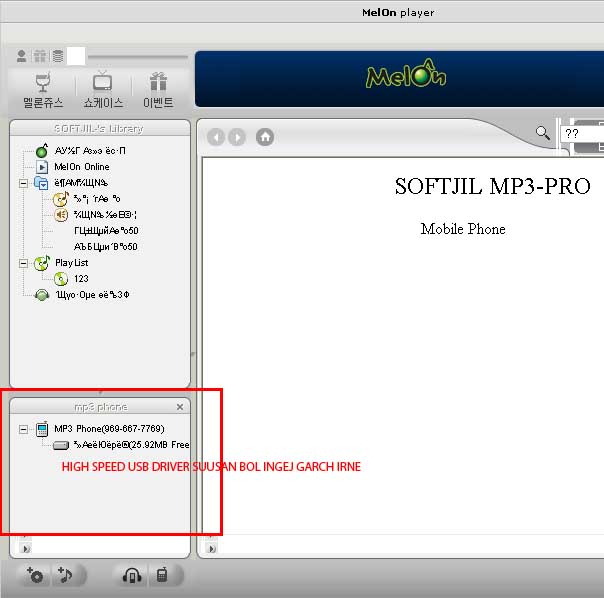Click the home button
The image size is (604, 598).
tap(265, 137)
